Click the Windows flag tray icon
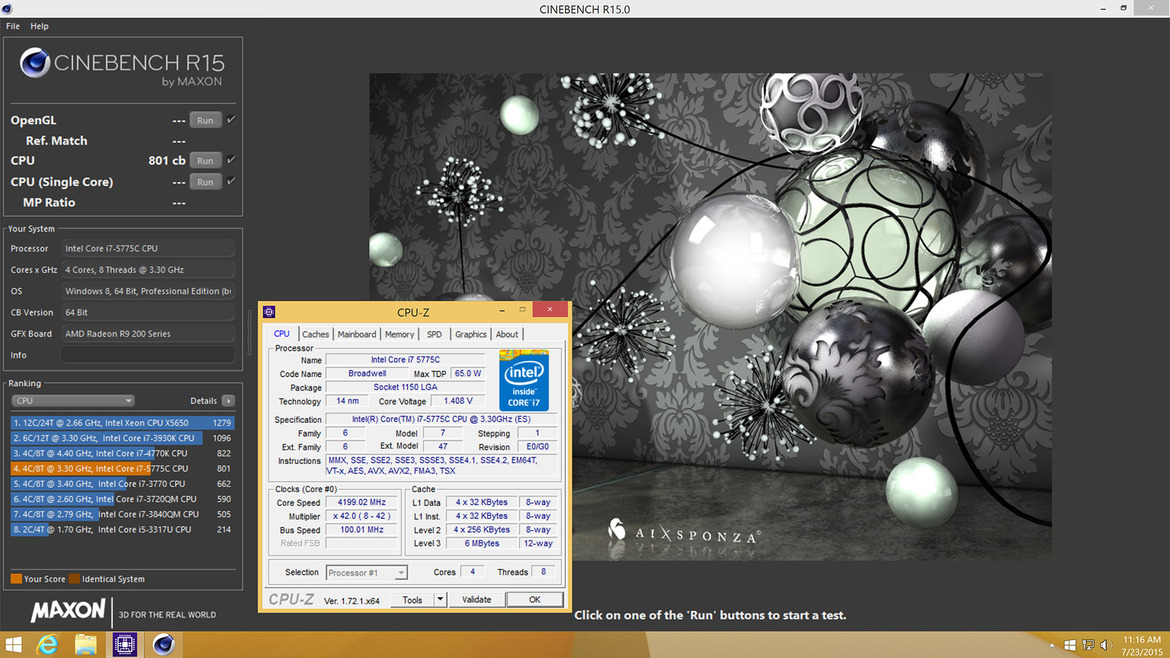 [x=1070, y=645]
